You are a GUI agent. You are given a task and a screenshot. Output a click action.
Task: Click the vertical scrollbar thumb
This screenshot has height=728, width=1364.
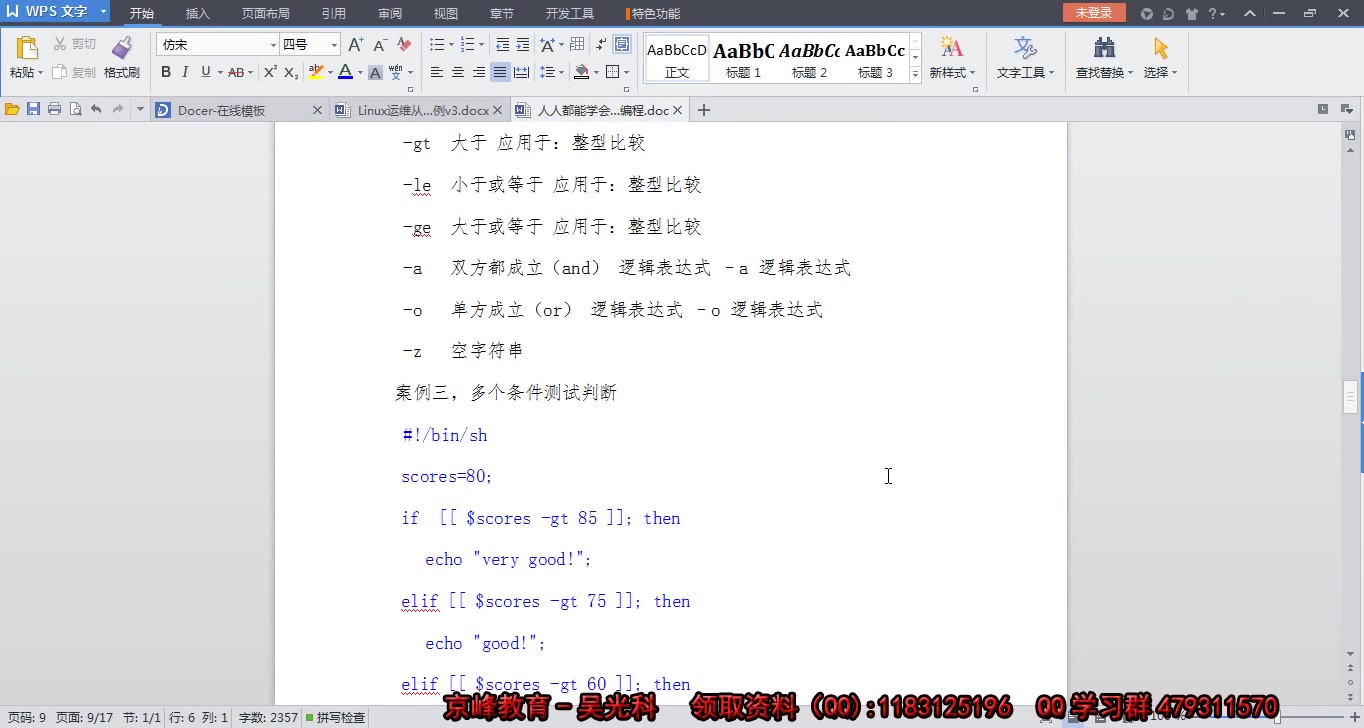pyautogui.click(x=1351, y=396)
